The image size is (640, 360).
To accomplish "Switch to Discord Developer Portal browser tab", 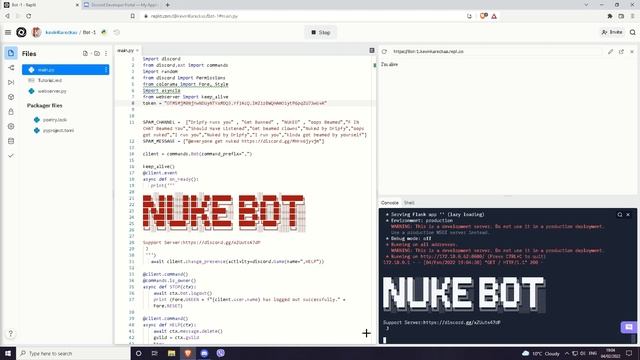I will point(121,5).
